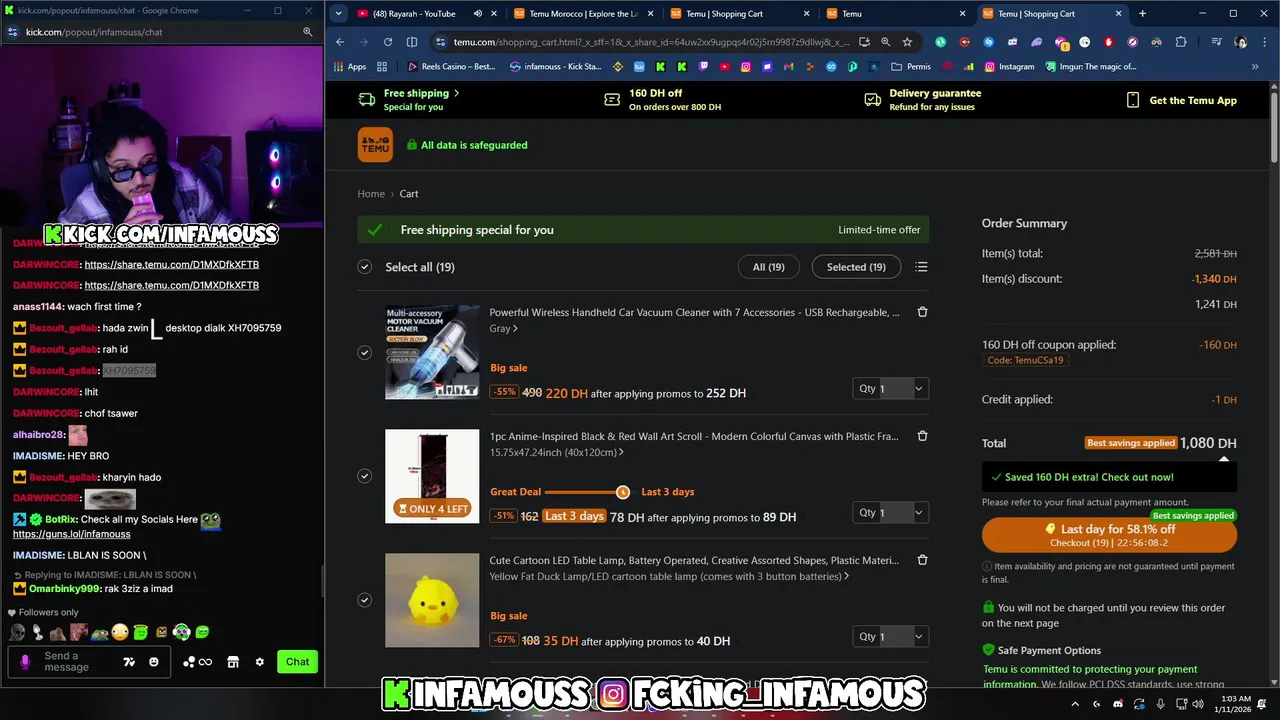Click the green Chat send button
The width and height of the screenshot is (1280, 720).
[297, 662]
